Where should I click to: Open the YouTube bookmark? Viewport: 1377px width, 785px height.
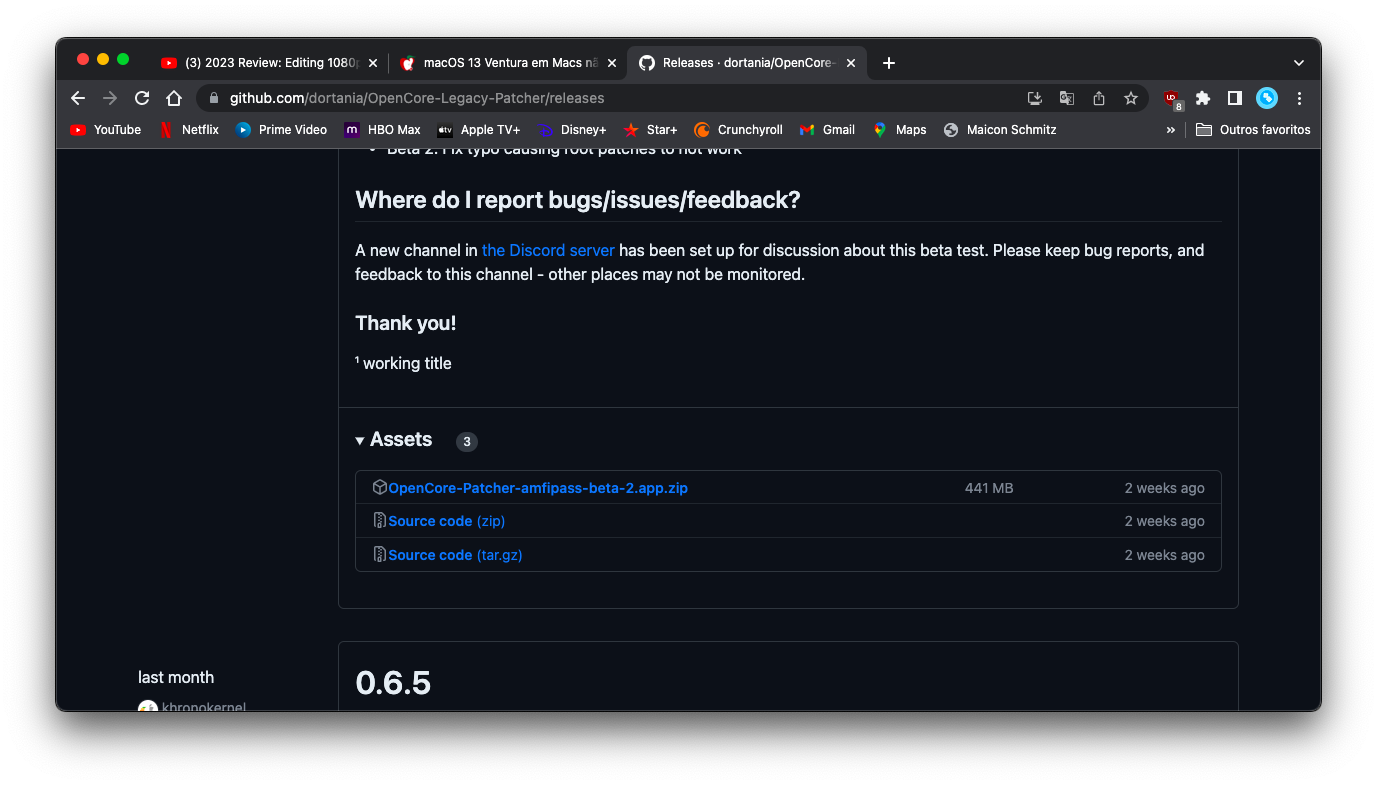106,130
